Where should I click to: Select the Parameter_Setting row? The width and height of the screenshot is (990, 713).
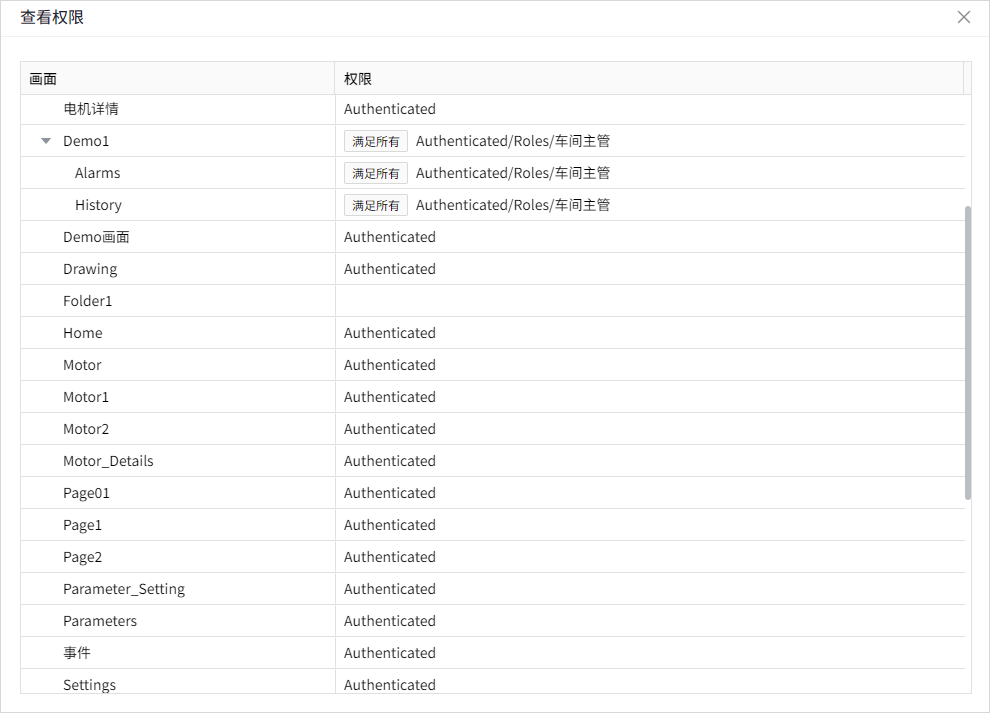point(124,589)
